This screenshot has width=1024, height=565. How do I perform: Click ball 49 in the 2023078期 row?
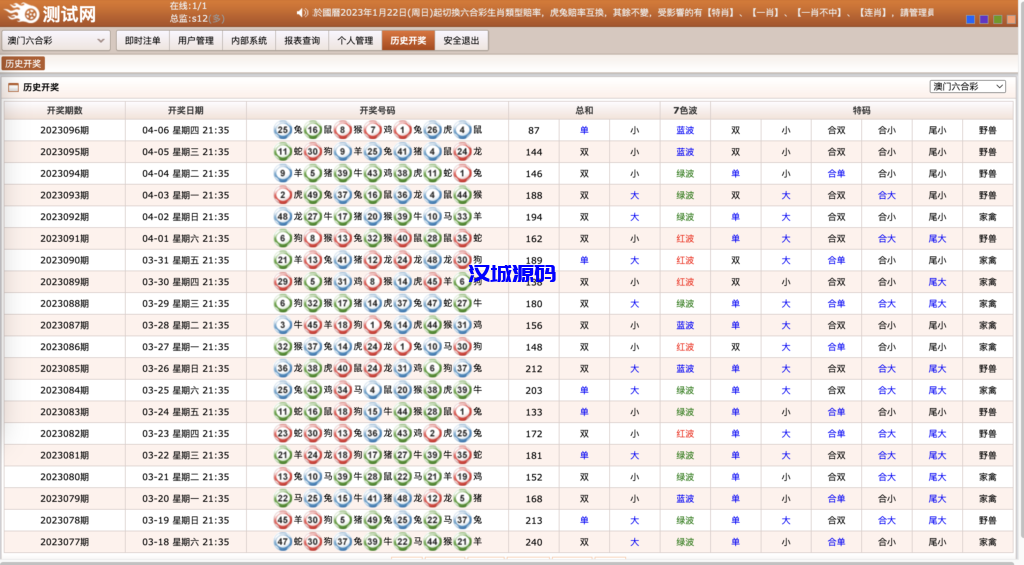(372, 520)
